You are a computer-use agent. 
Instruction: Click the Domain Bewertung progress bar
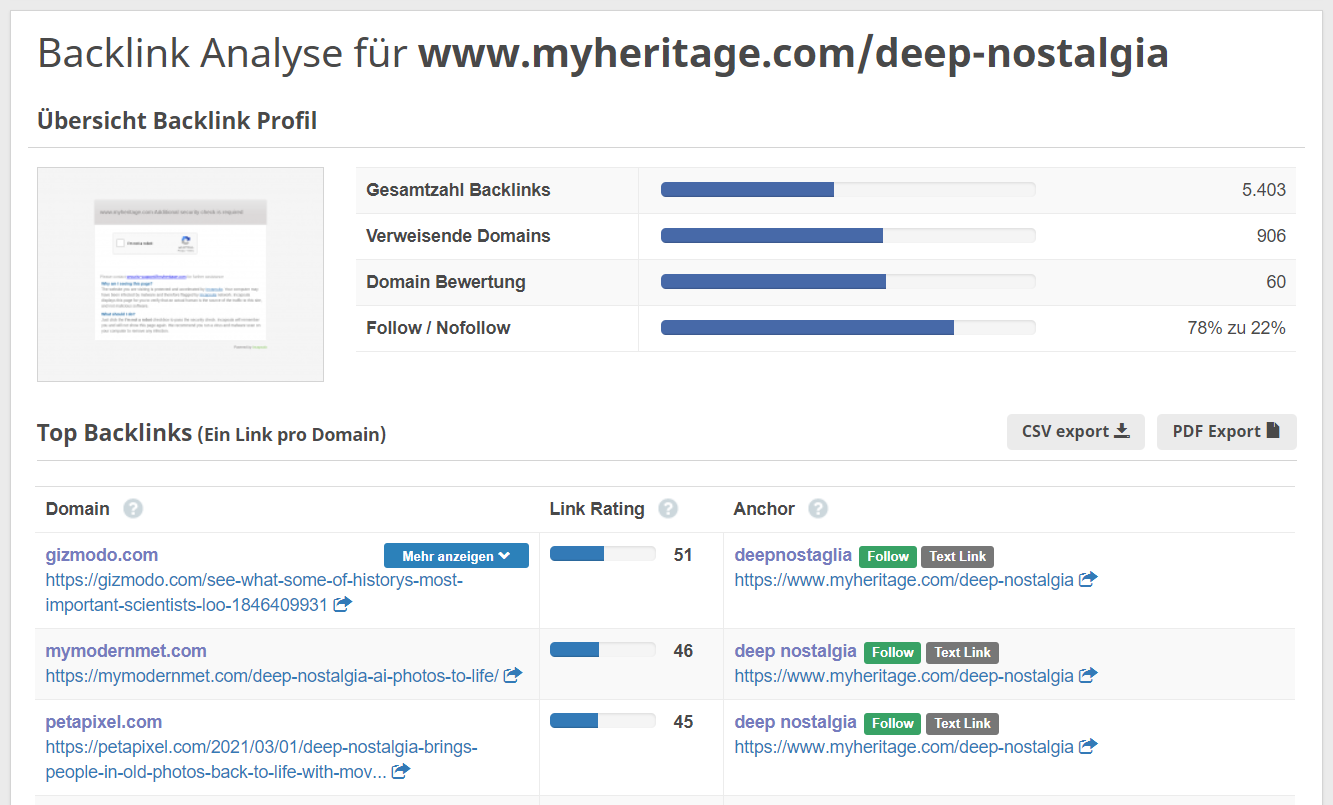click(x=848, y=282)
